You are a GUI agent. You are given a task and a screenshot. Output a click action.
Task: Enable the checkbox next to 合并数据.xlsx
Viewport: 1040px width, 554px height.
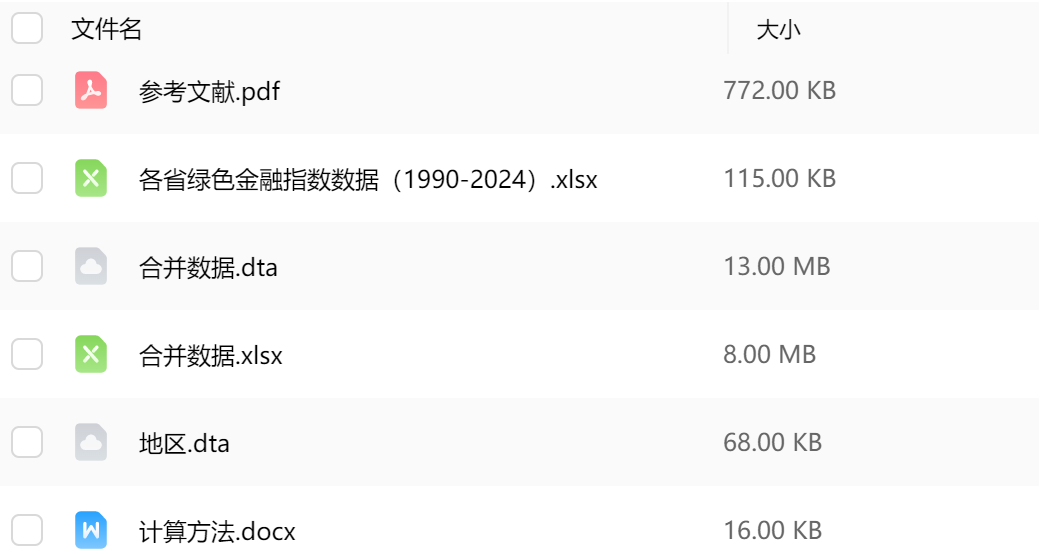click(x=27, y=355)
